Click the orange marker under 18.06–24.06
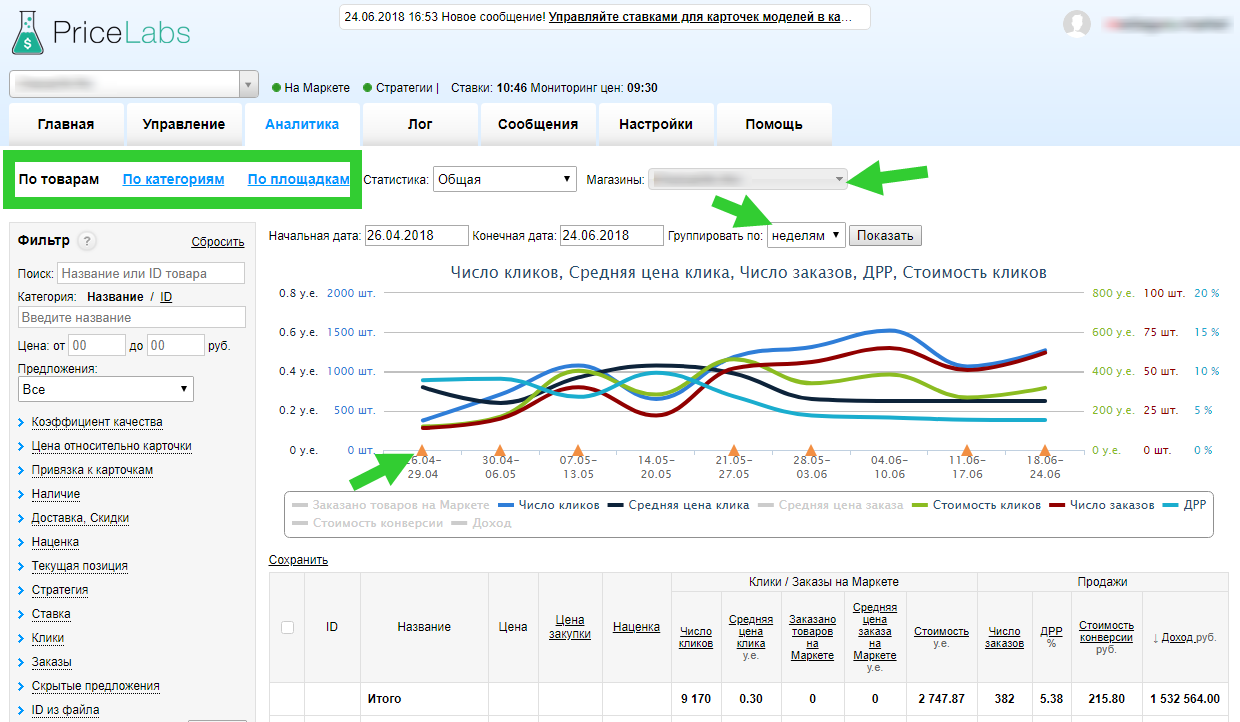 1044,451
